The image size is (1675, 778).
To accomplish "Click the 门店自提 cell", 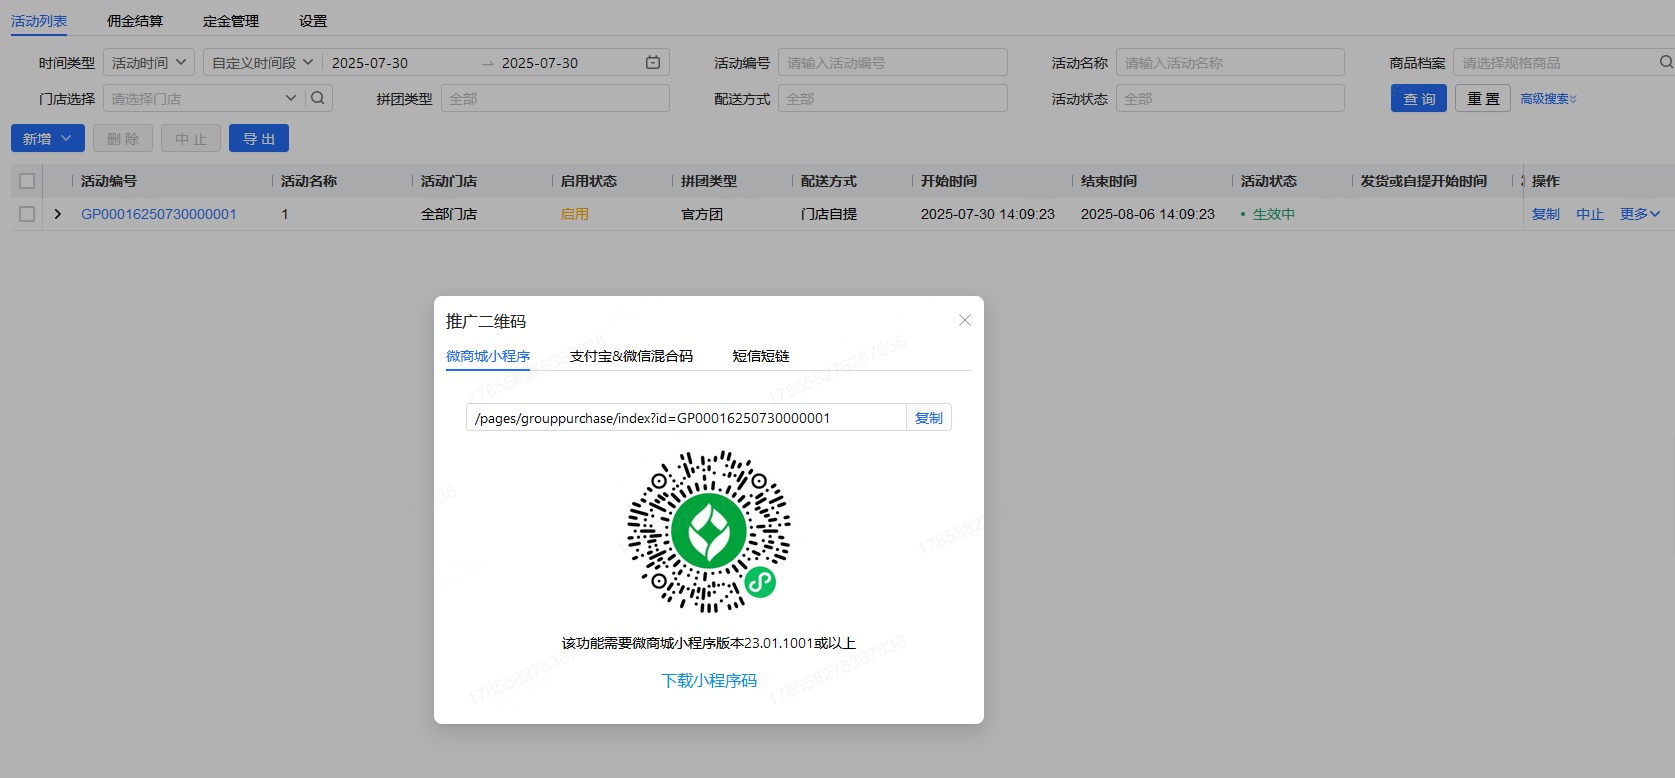I will tap(829, 214).
